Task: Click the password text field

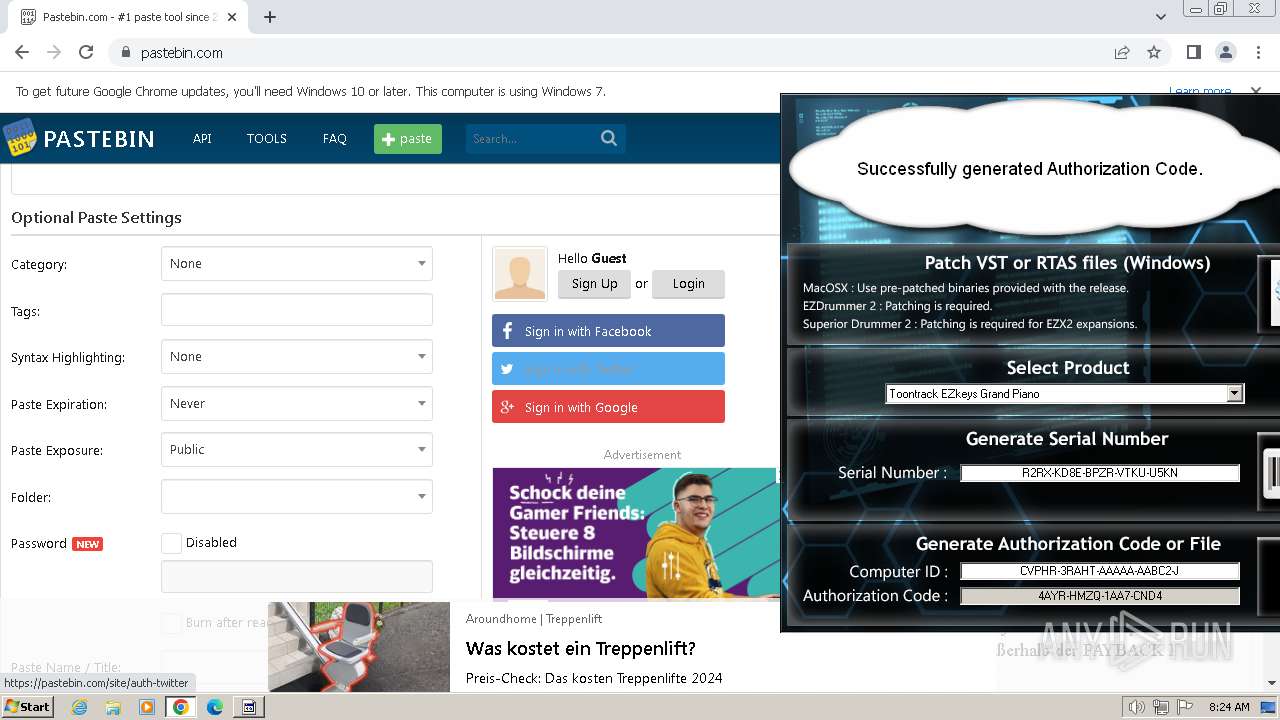Action: tap(297, 577)
